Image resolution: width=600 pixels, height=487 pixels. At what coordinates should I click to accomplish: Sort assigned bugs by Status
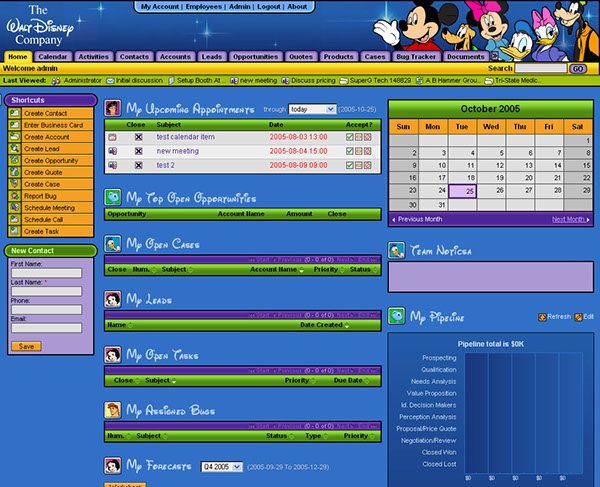[x=280, y=436]
